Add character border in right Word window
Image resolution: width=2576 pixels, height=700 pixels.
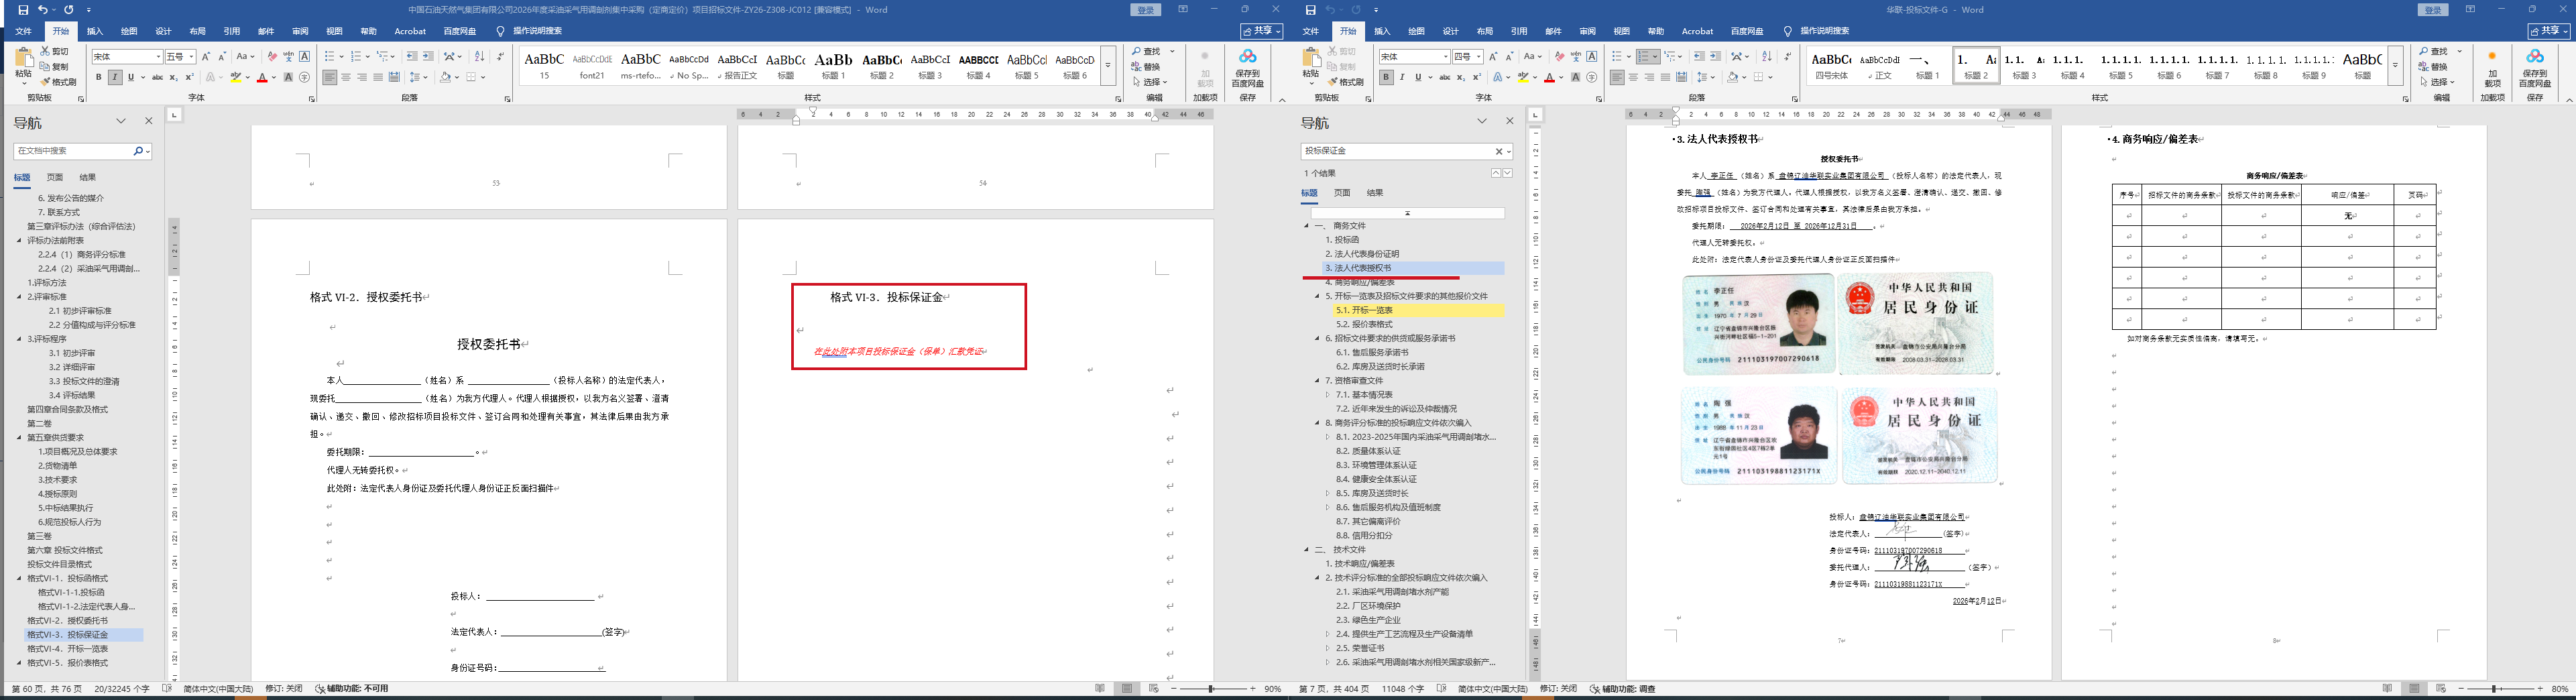click(1592, 57)
